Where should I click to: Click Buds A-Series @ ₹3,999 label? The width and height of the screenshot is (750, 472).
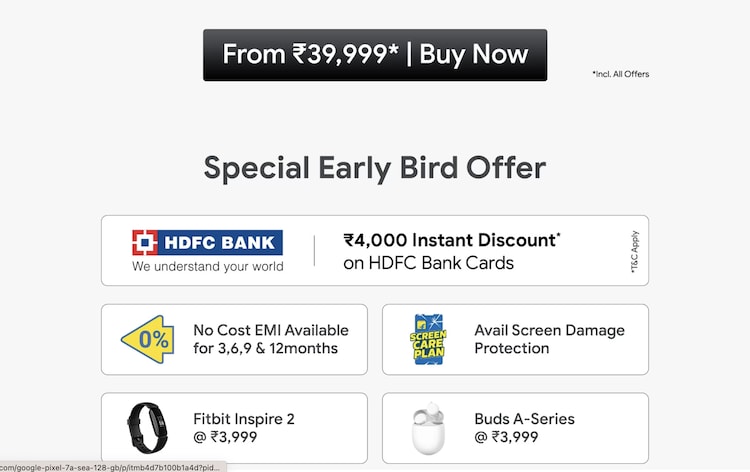(x=524, y=428)
